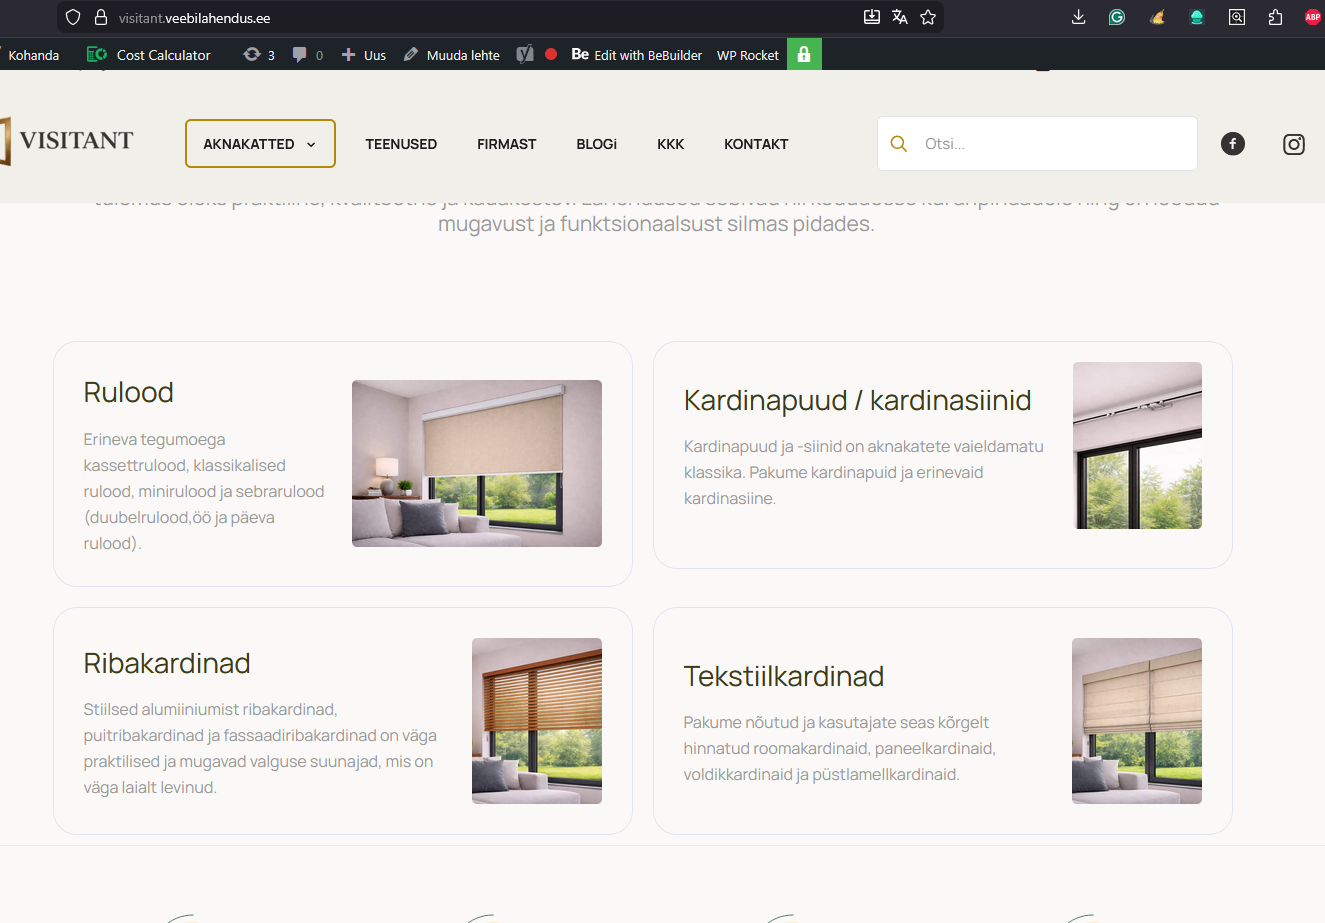The height and width of the screenshot is (923, 1325).
Task: Bookmark this page with star icon
Action: click(928, 17)
